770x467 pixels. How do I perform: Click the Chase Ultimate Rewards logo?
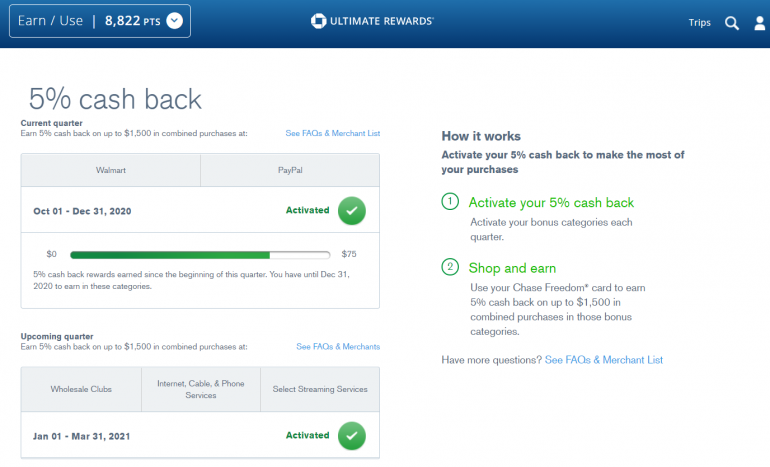click(x=372, y=21)
